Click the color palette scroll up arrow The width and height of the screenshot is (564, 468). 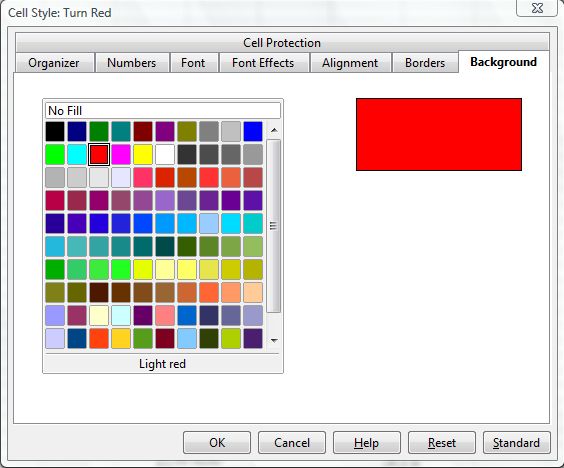point(274,130)
